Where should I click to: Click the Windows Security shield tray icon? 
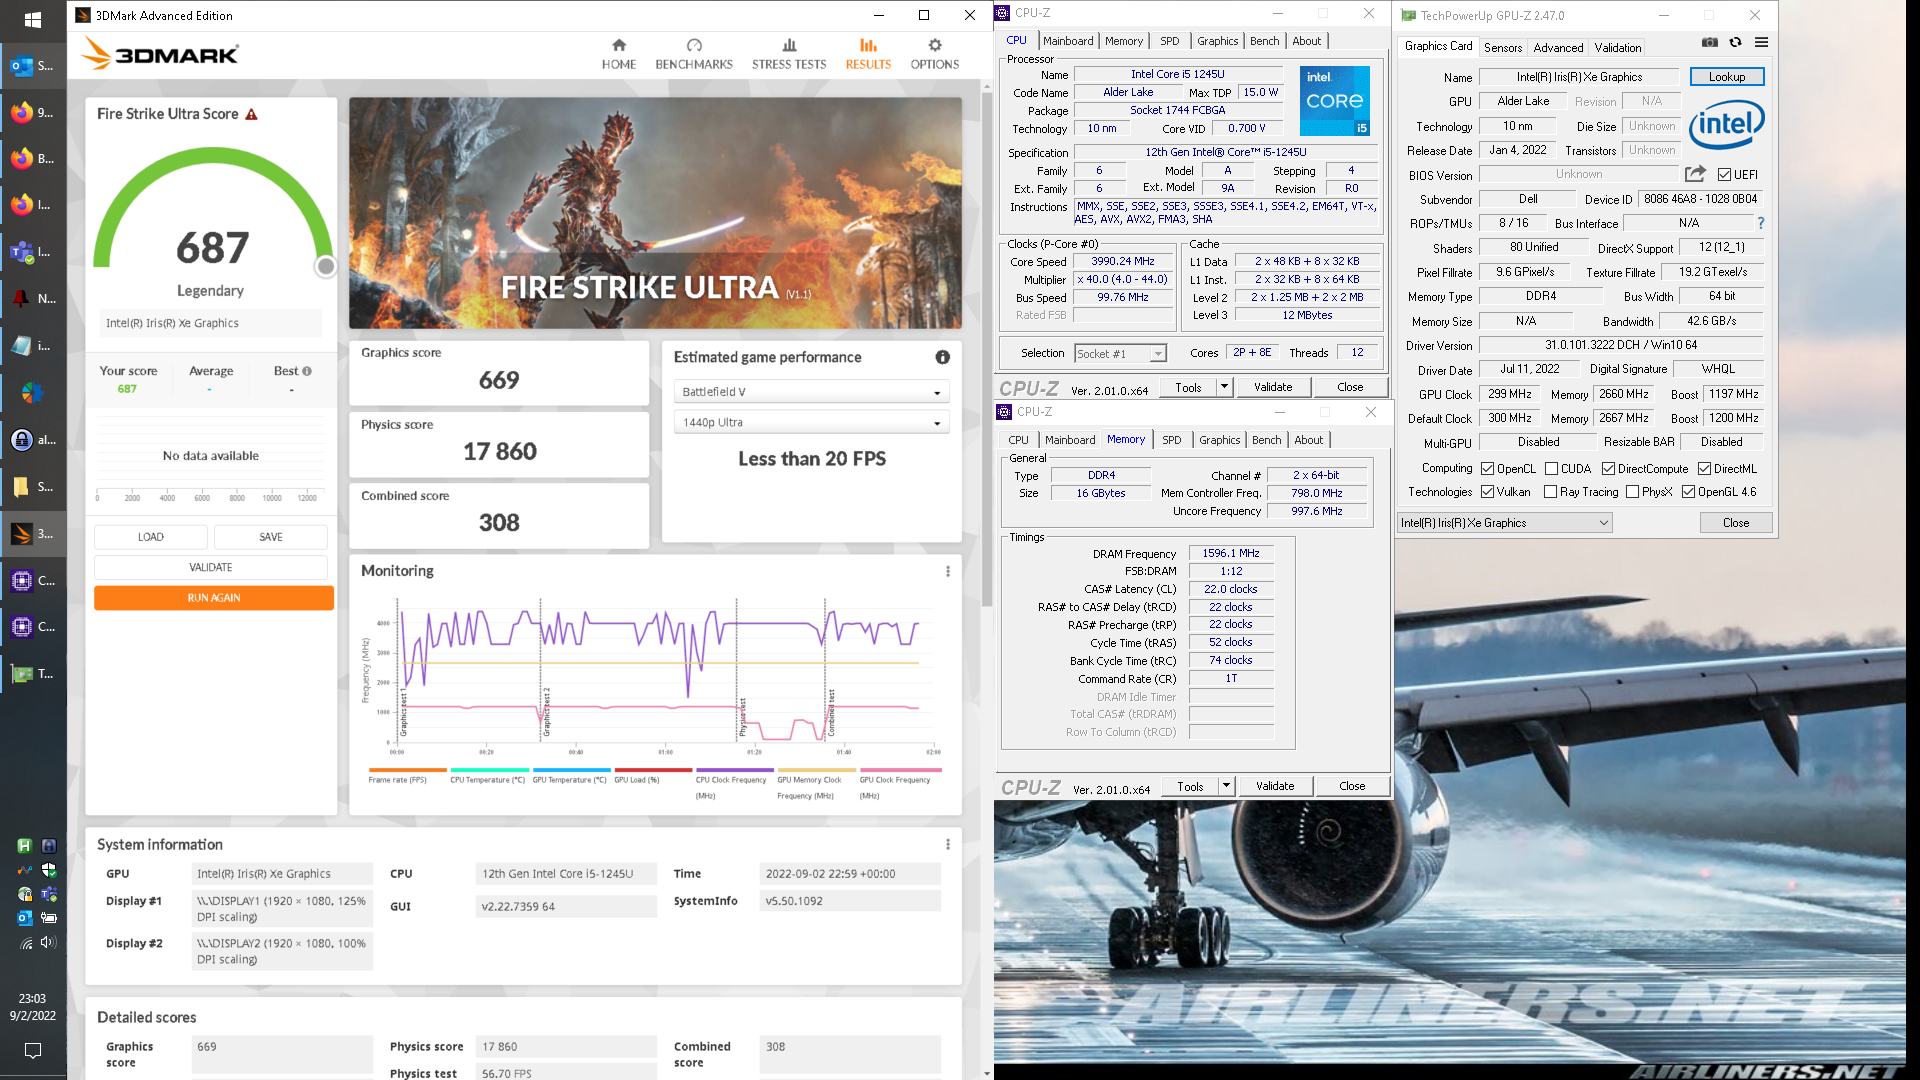(x=48, y=870)
